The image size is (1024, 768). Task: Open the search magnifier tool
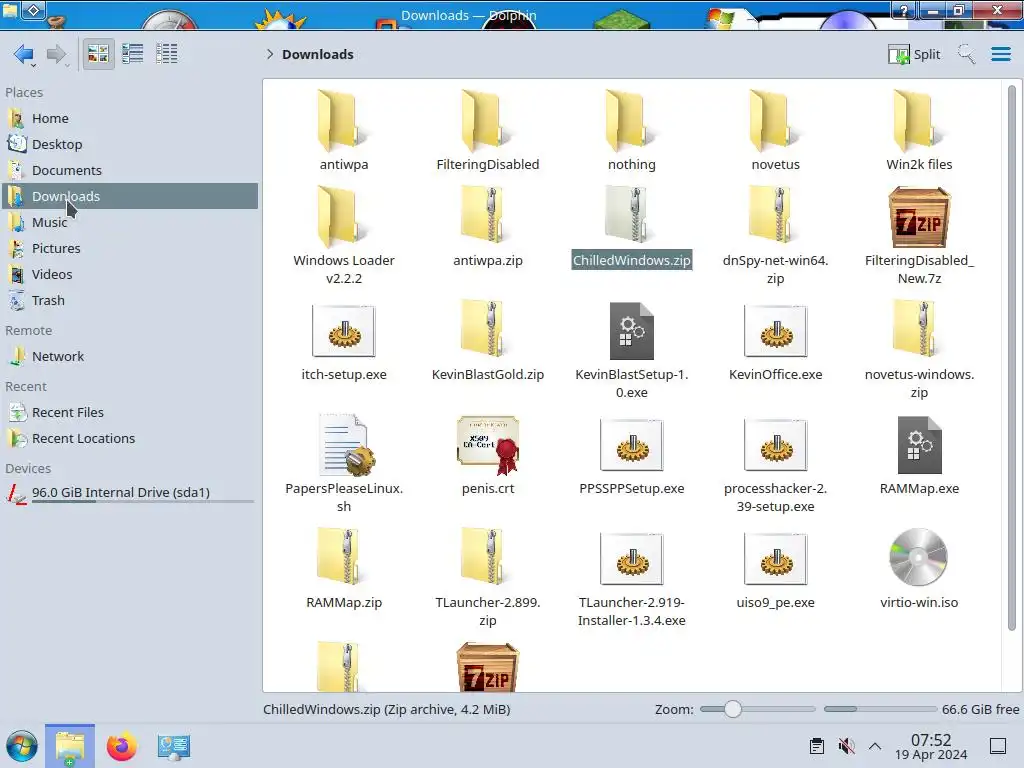[x=966, y=54]
